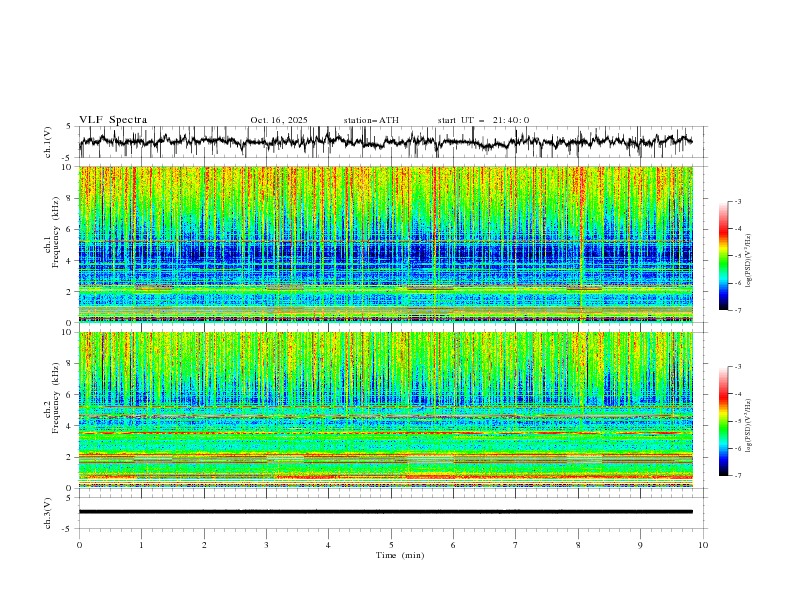Click the 'start UT = 21:40:0' text
The image size is (792, 612).
pos(483,120)
